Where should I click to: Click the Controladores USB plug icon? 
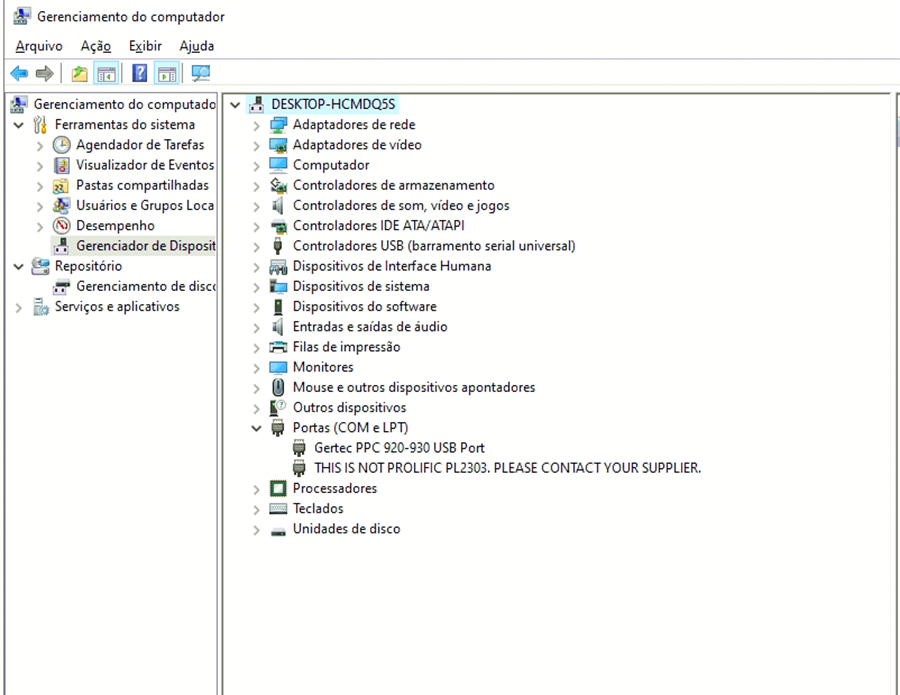point(278,246)
